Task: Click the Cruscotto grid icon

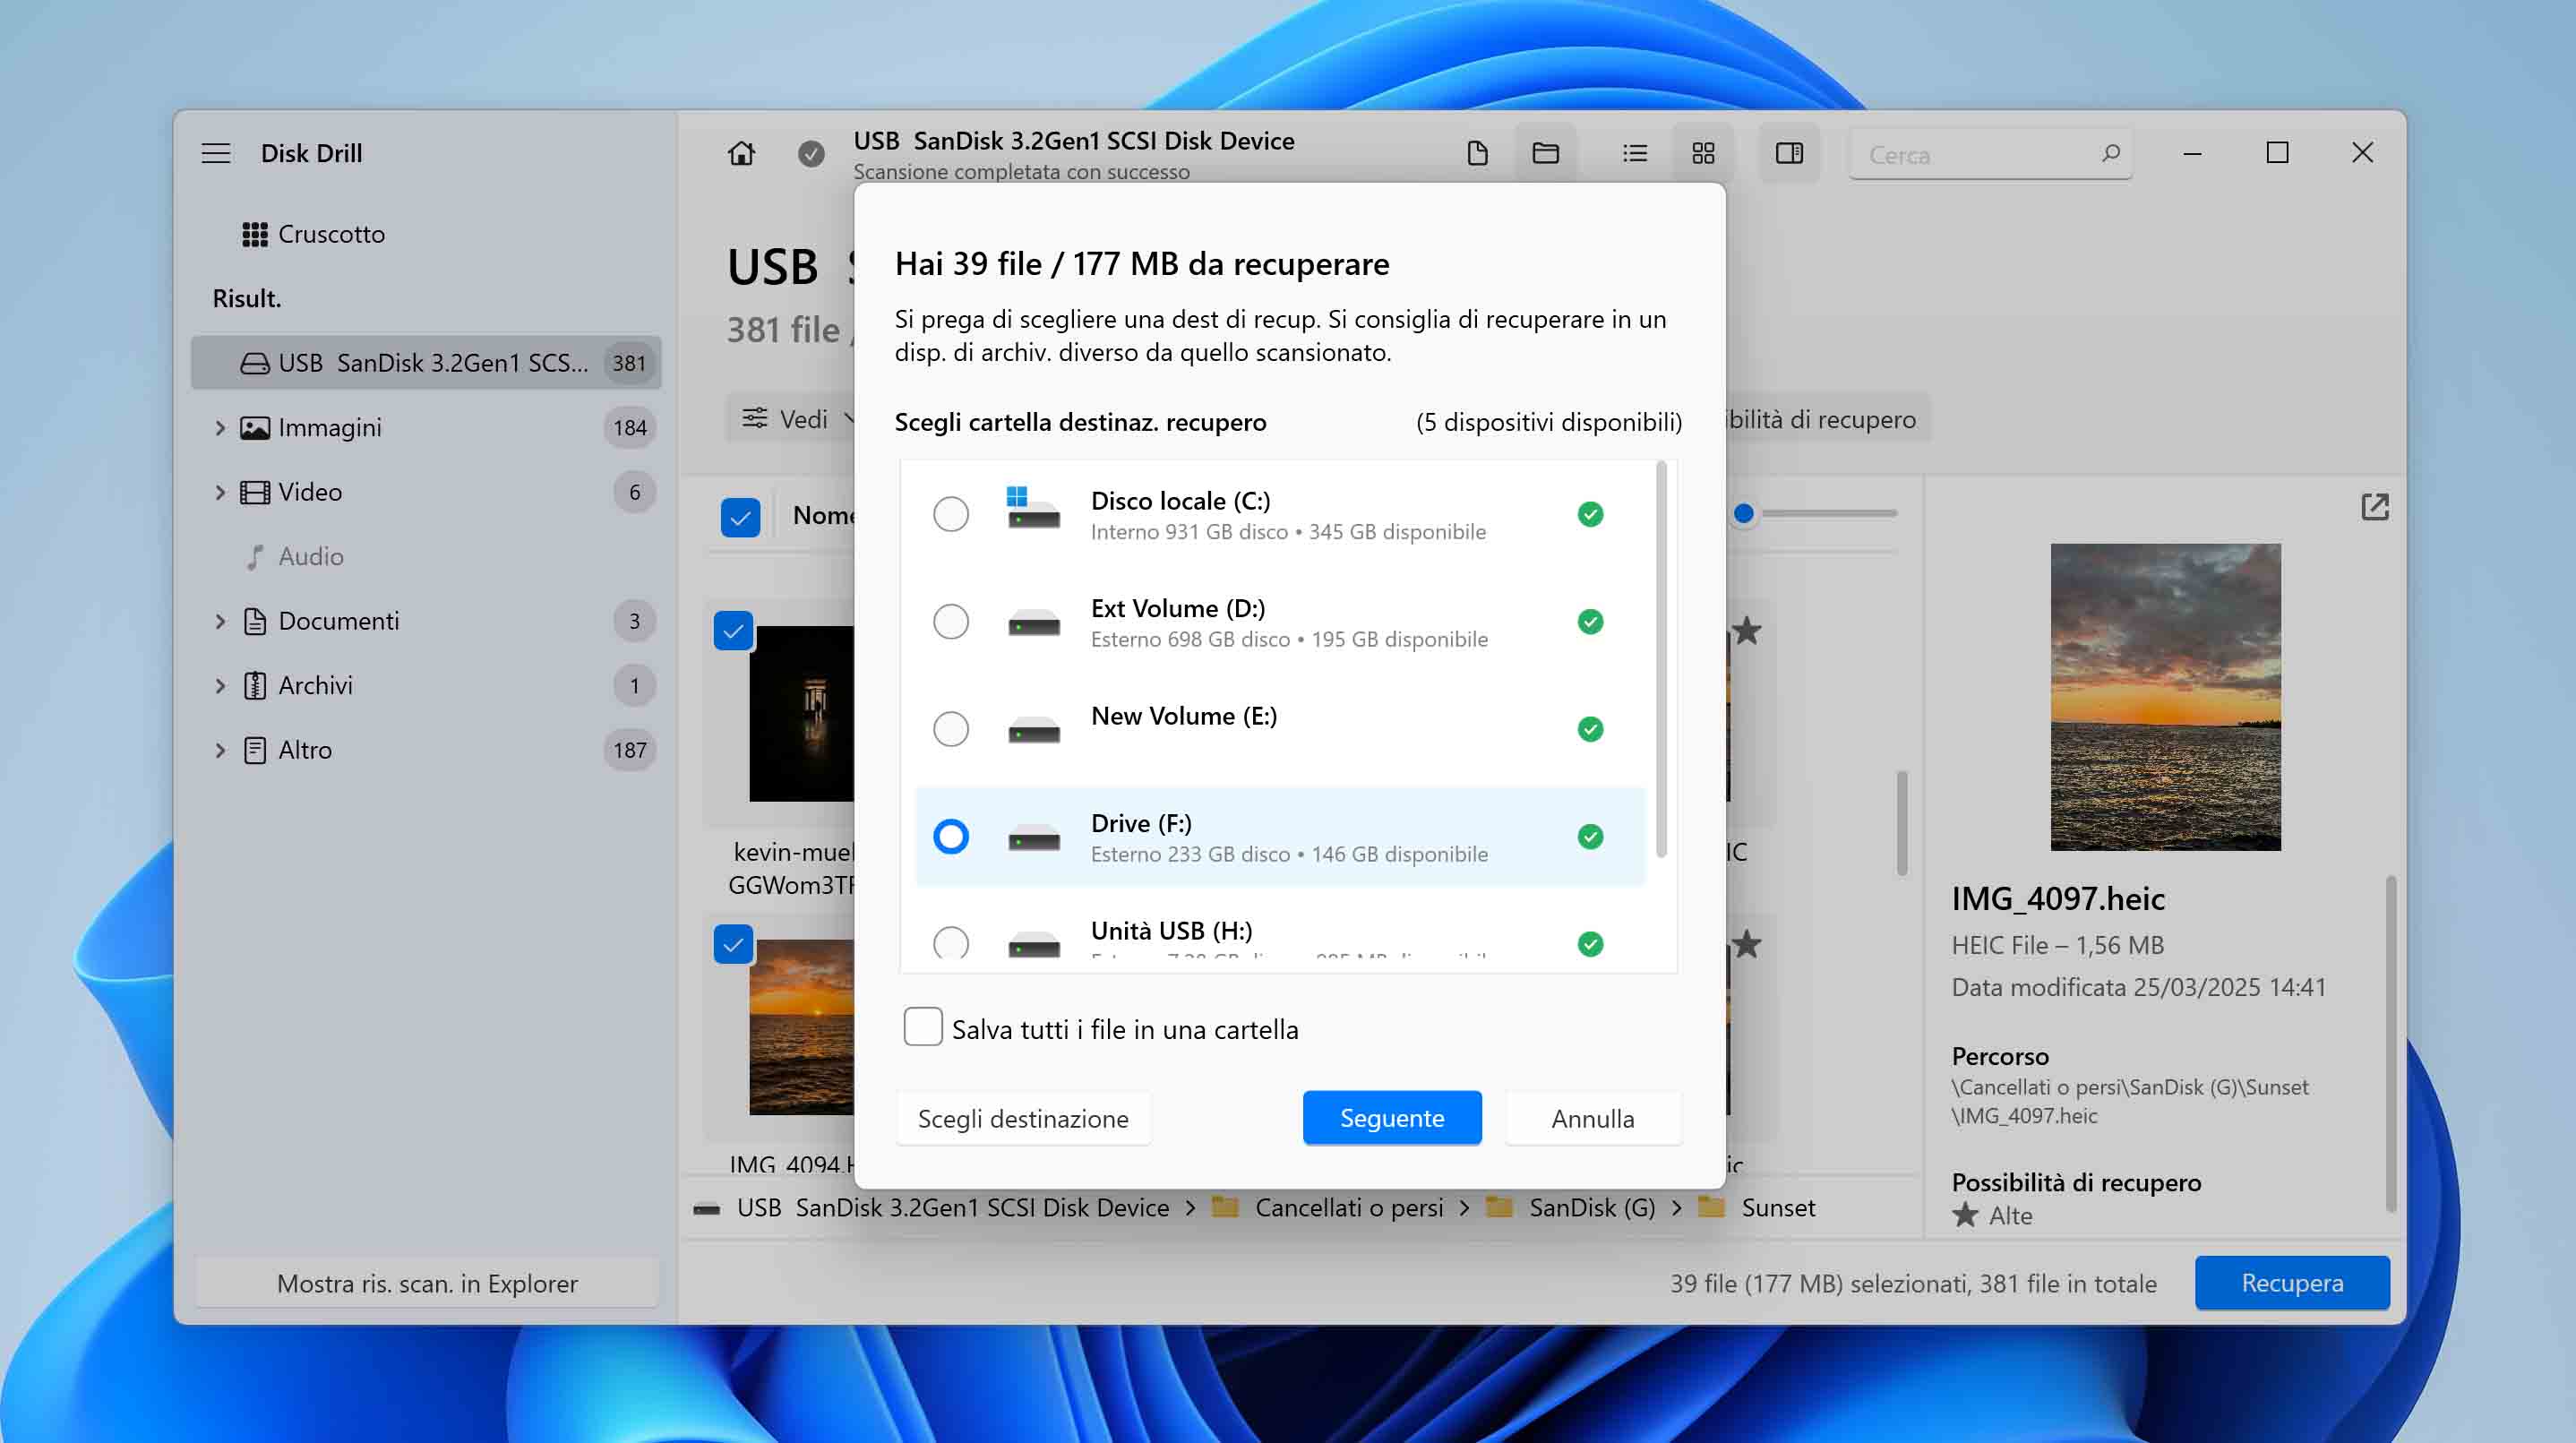Action: [x=254, y=234]
